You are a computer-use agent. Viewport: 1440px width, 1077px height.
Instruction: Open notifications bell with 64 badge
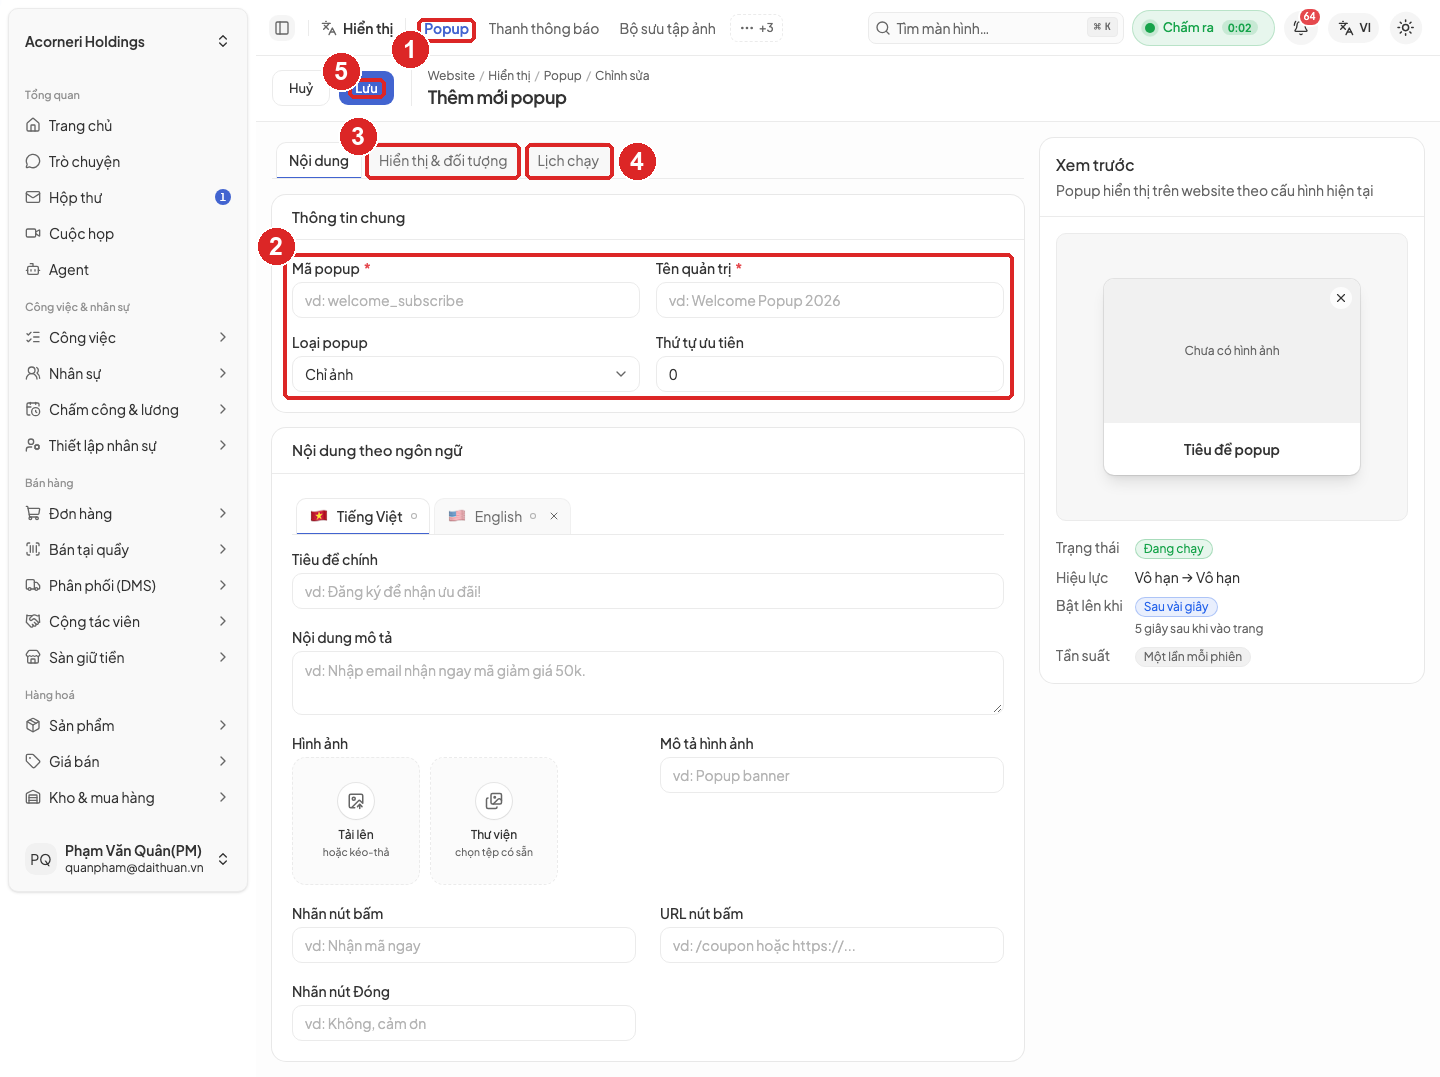pos(1301,28)
